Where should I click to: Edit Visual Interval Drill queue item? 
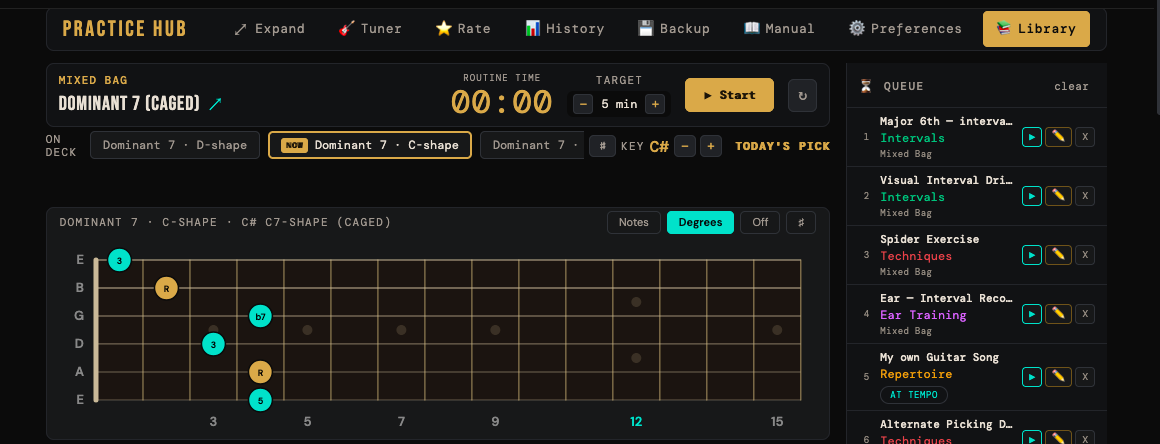pyautogui.click(x=1058, y=196)
